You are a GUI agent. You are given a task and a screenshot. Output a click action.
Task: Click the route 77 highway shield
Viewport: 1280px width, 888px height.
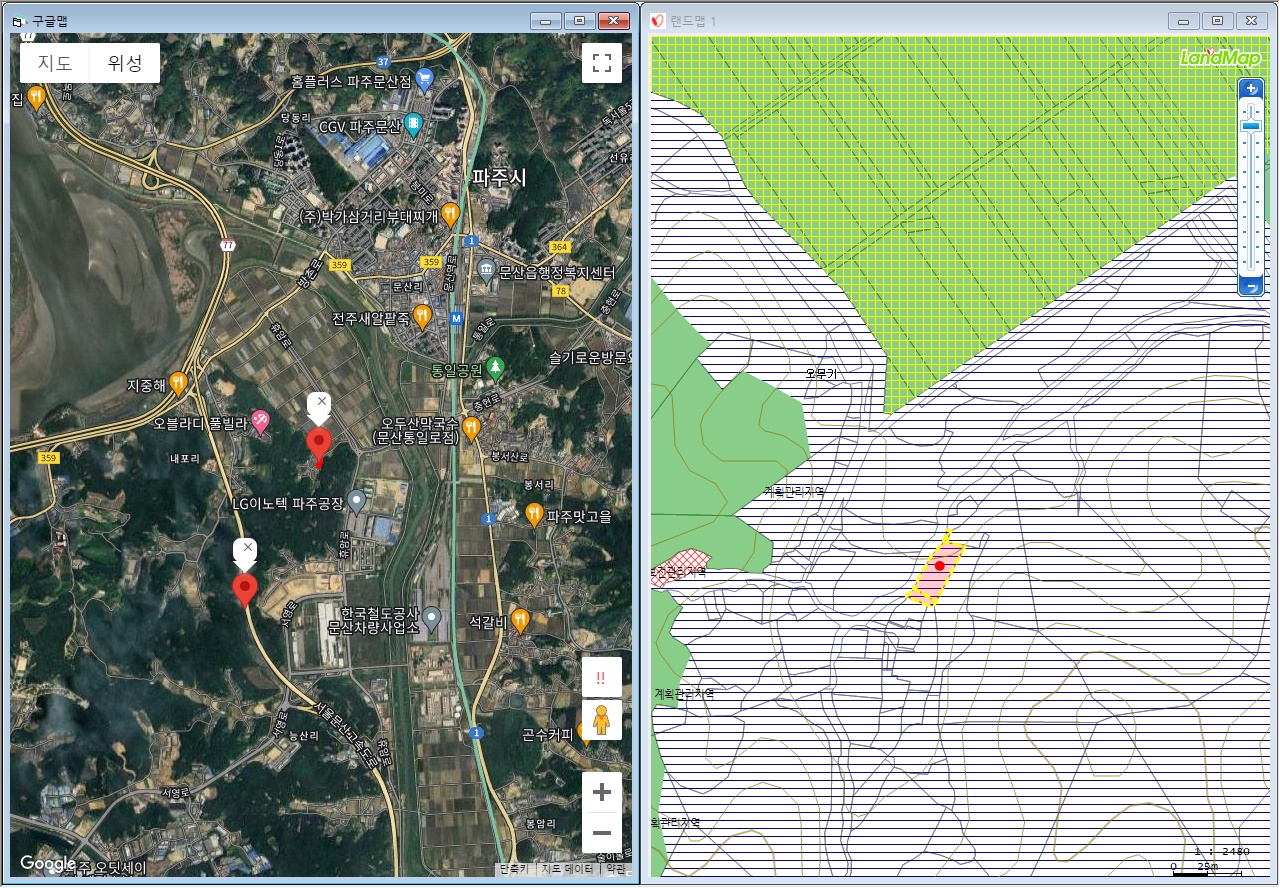229,244
